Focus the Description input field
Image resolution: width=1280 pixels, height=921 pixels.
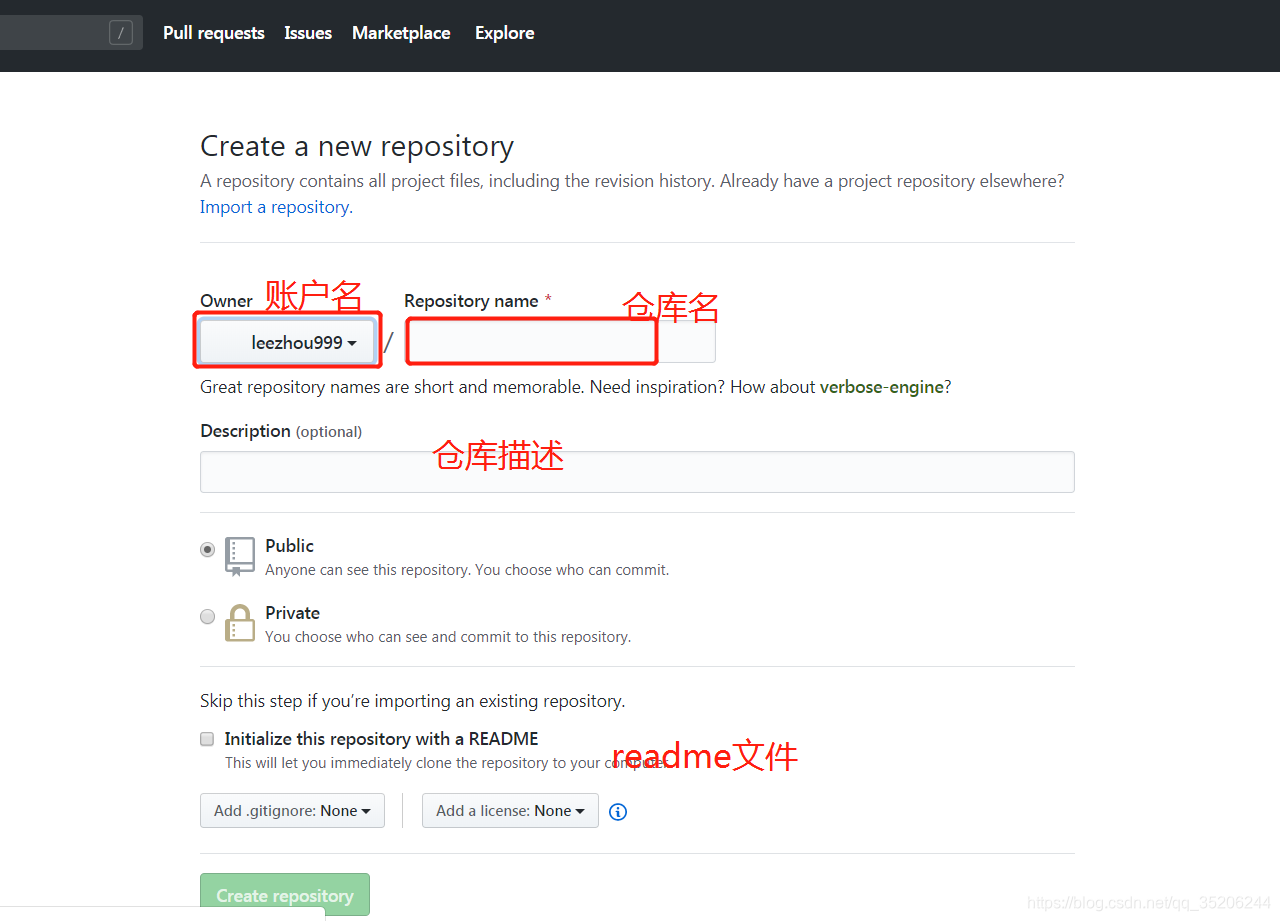pyautogui.click(x=637, y=472)
